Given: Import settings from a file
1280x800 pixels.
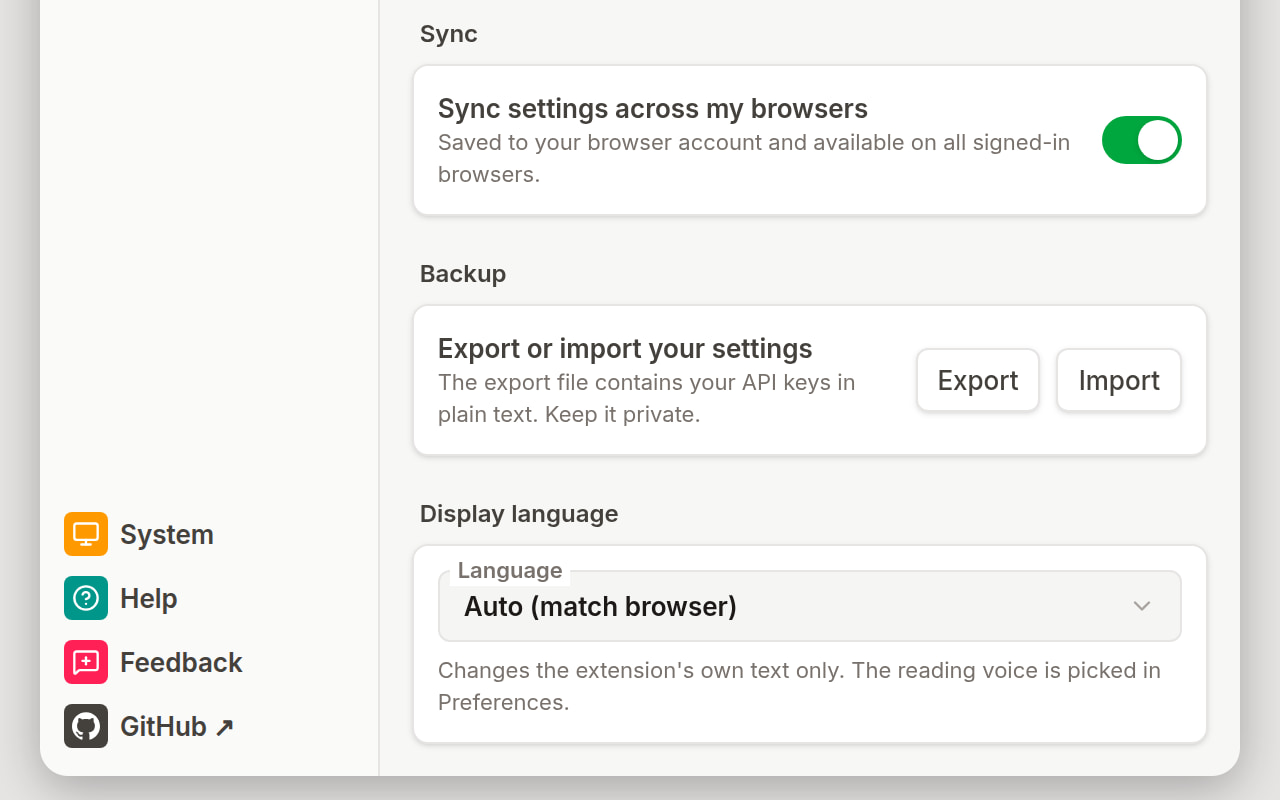Looking at the screenshot, I should coord(1119,380).
